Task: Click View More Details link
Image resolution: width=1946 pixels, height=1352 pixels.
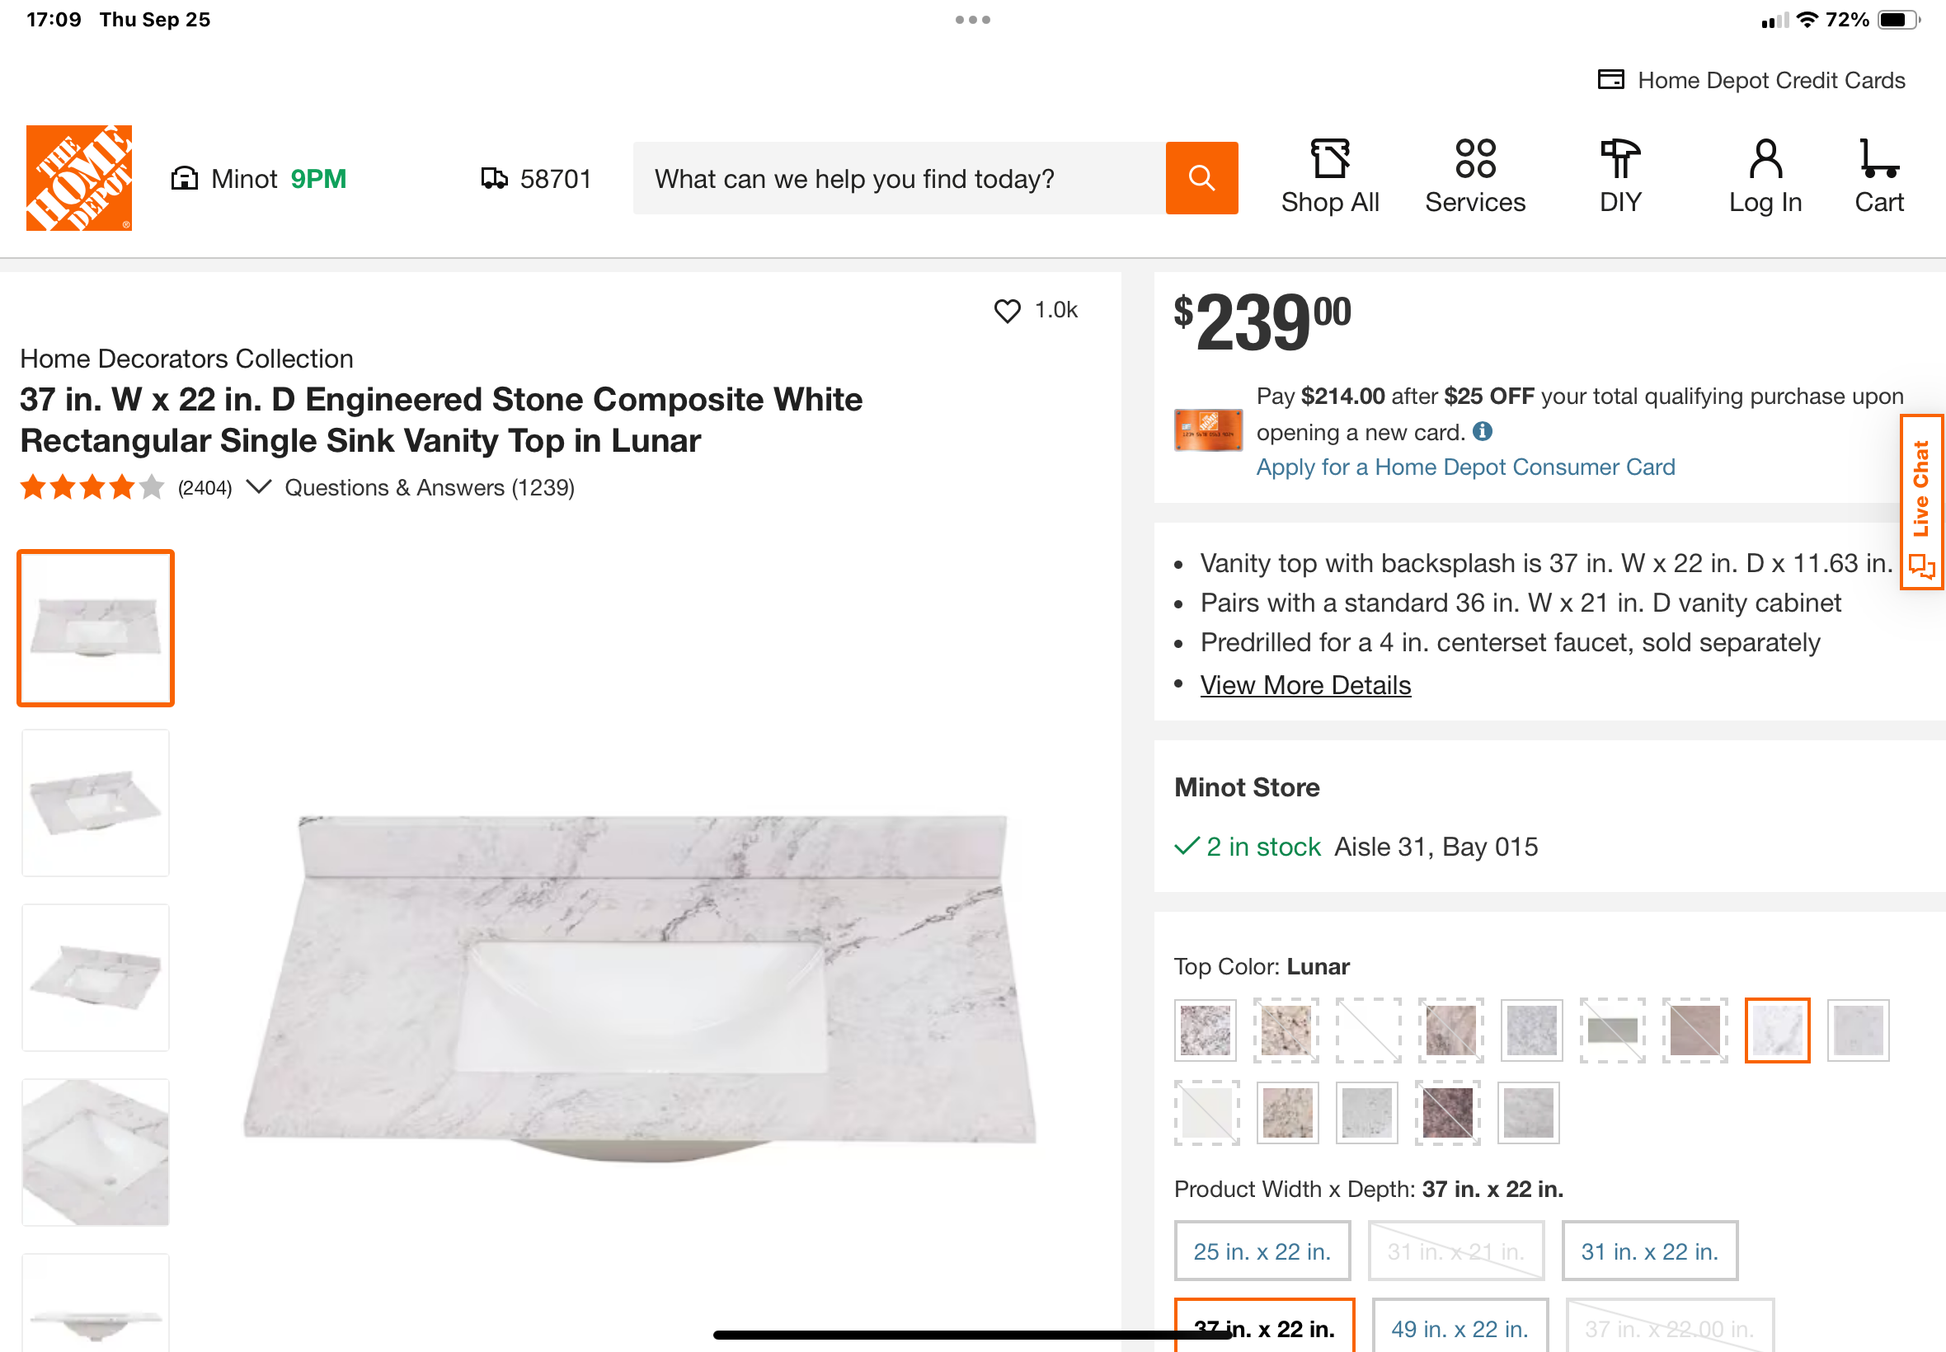Action: point(1305,685)
